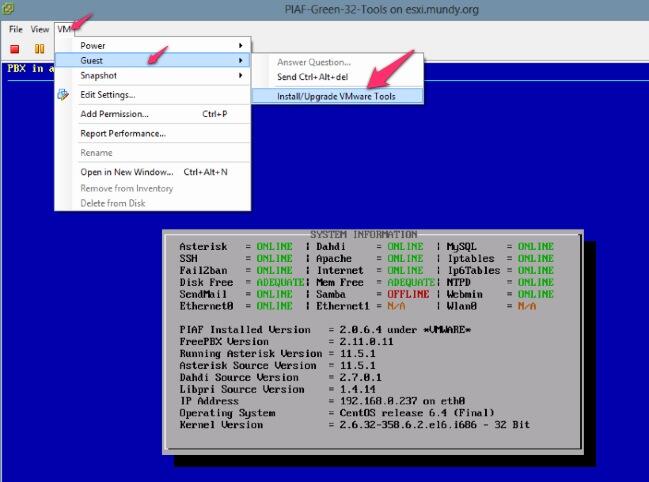Image resolution: width=649 pixels, height=482 pixels.
Task: Expand the Snapshot submenu
Action: [152, 76]
